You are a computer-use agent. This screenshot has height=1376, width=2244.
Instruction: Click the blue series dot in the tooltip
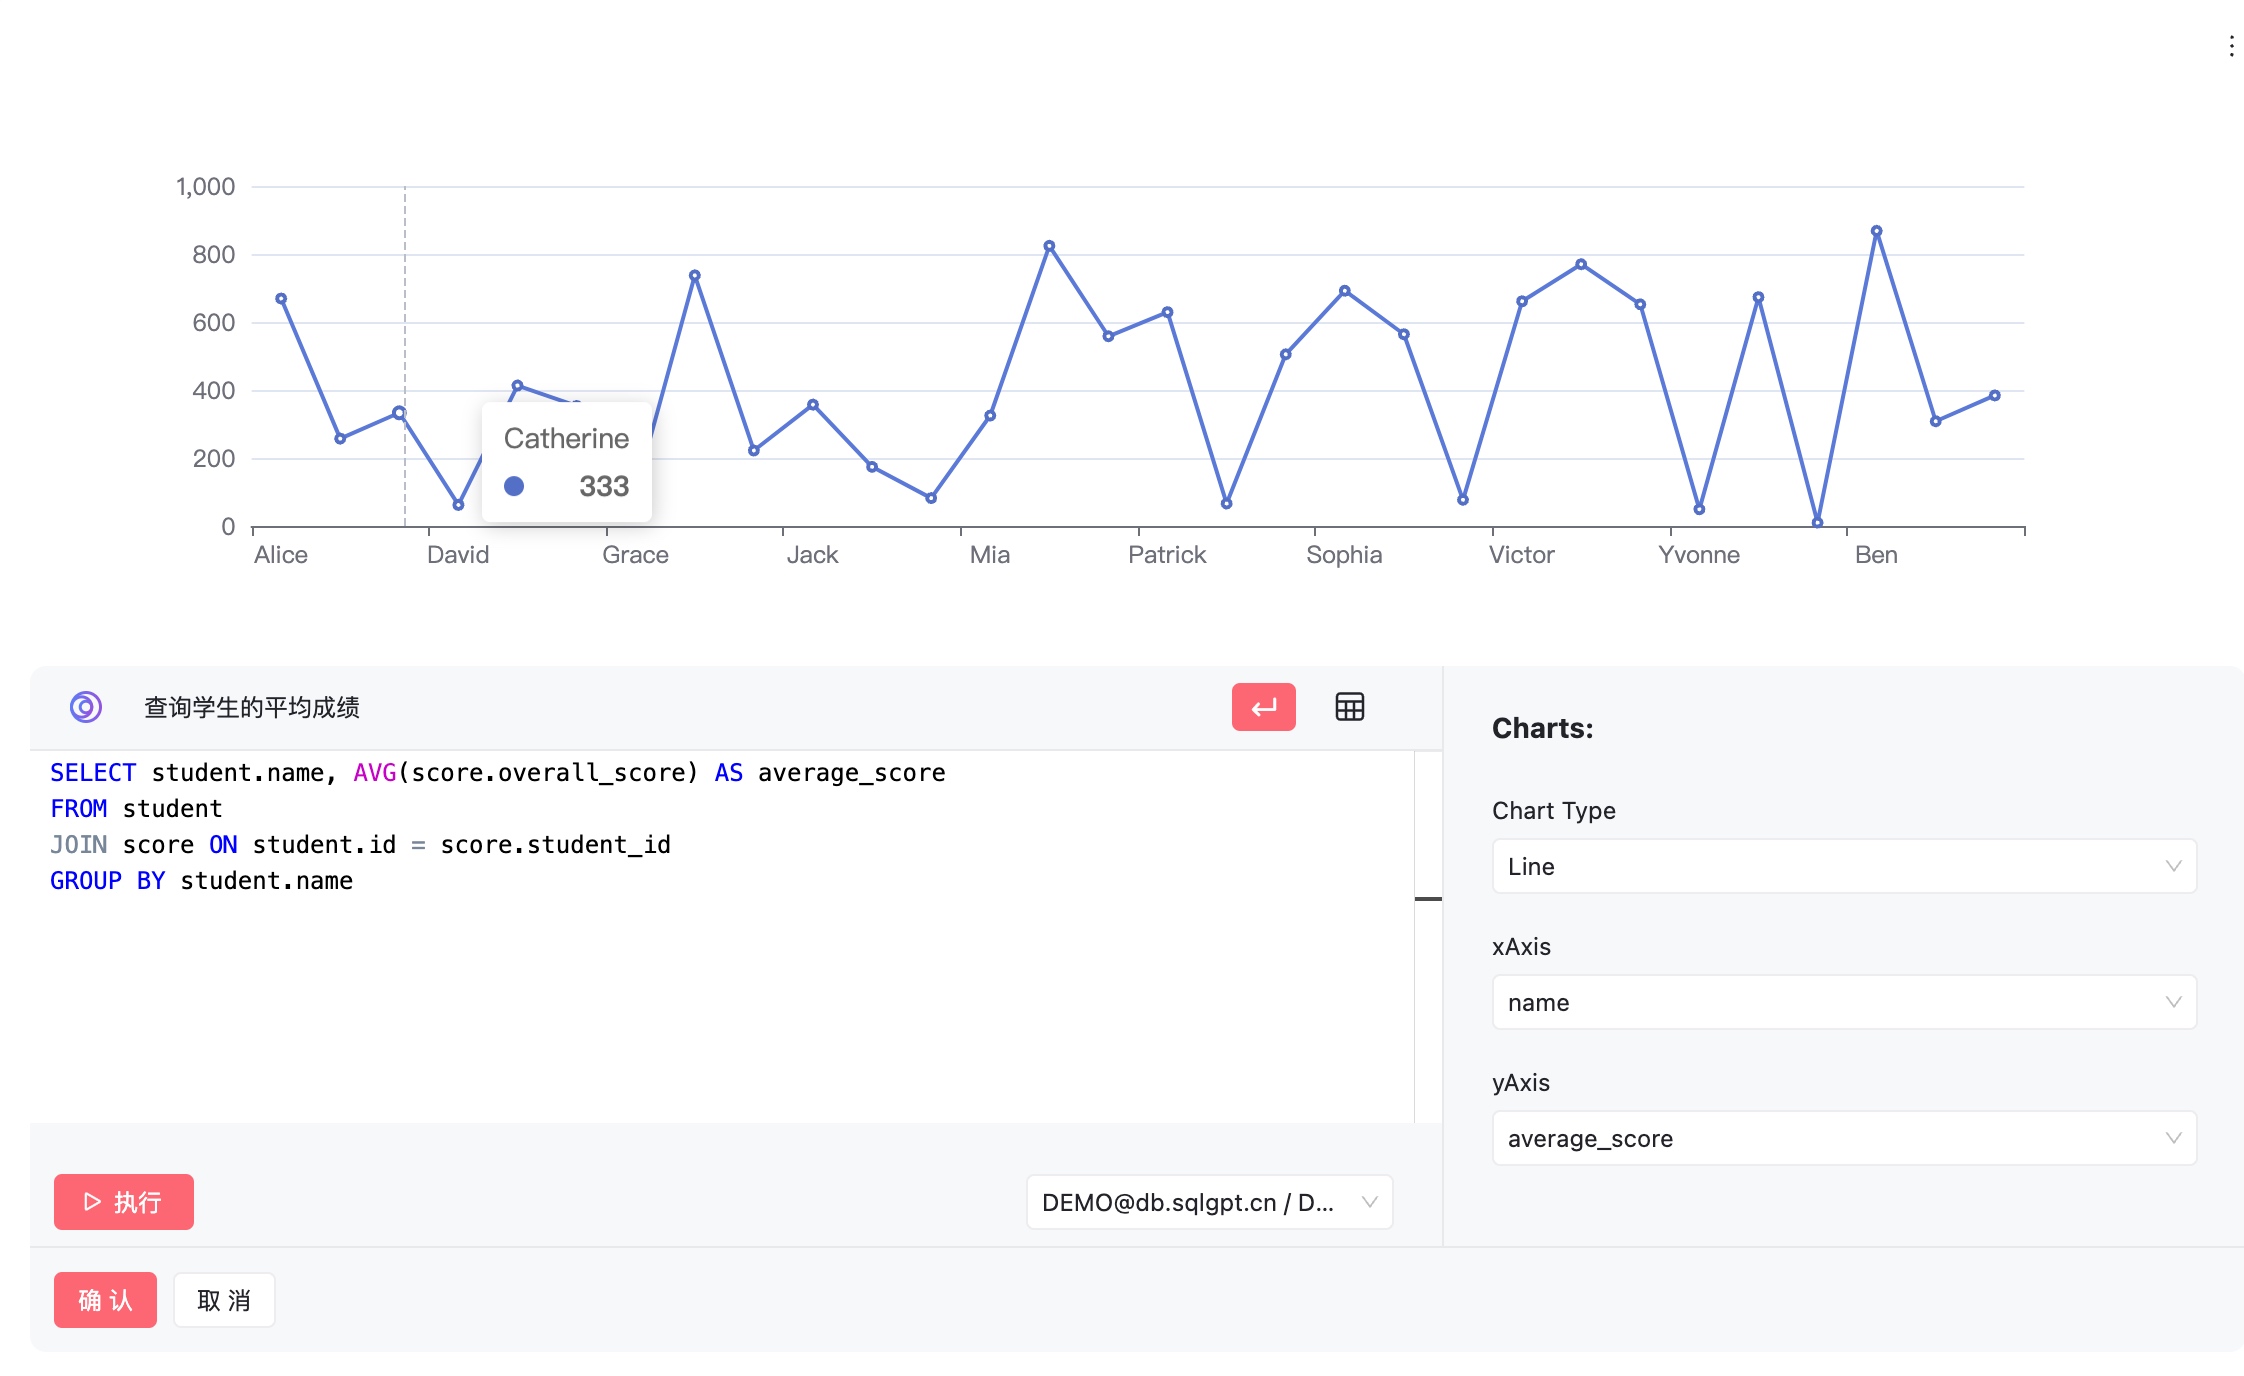pos(514,486)
